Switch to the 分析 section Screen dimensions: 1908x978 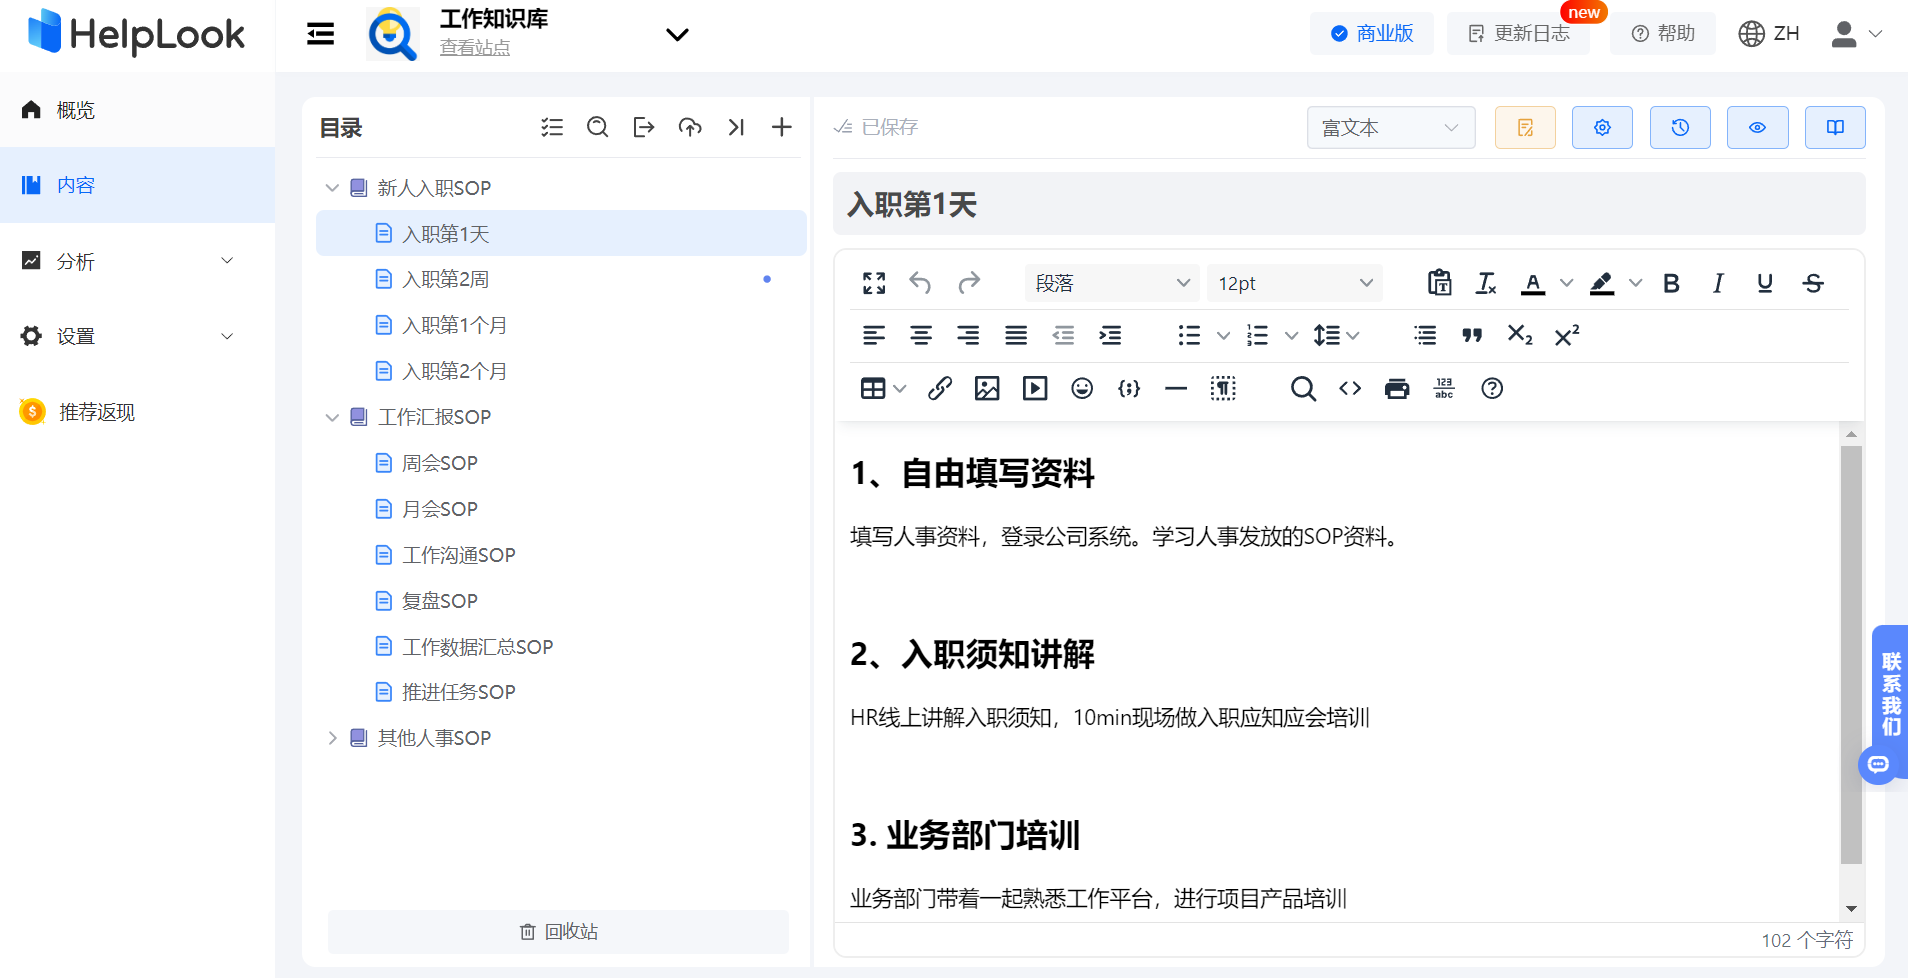[76, 261]
